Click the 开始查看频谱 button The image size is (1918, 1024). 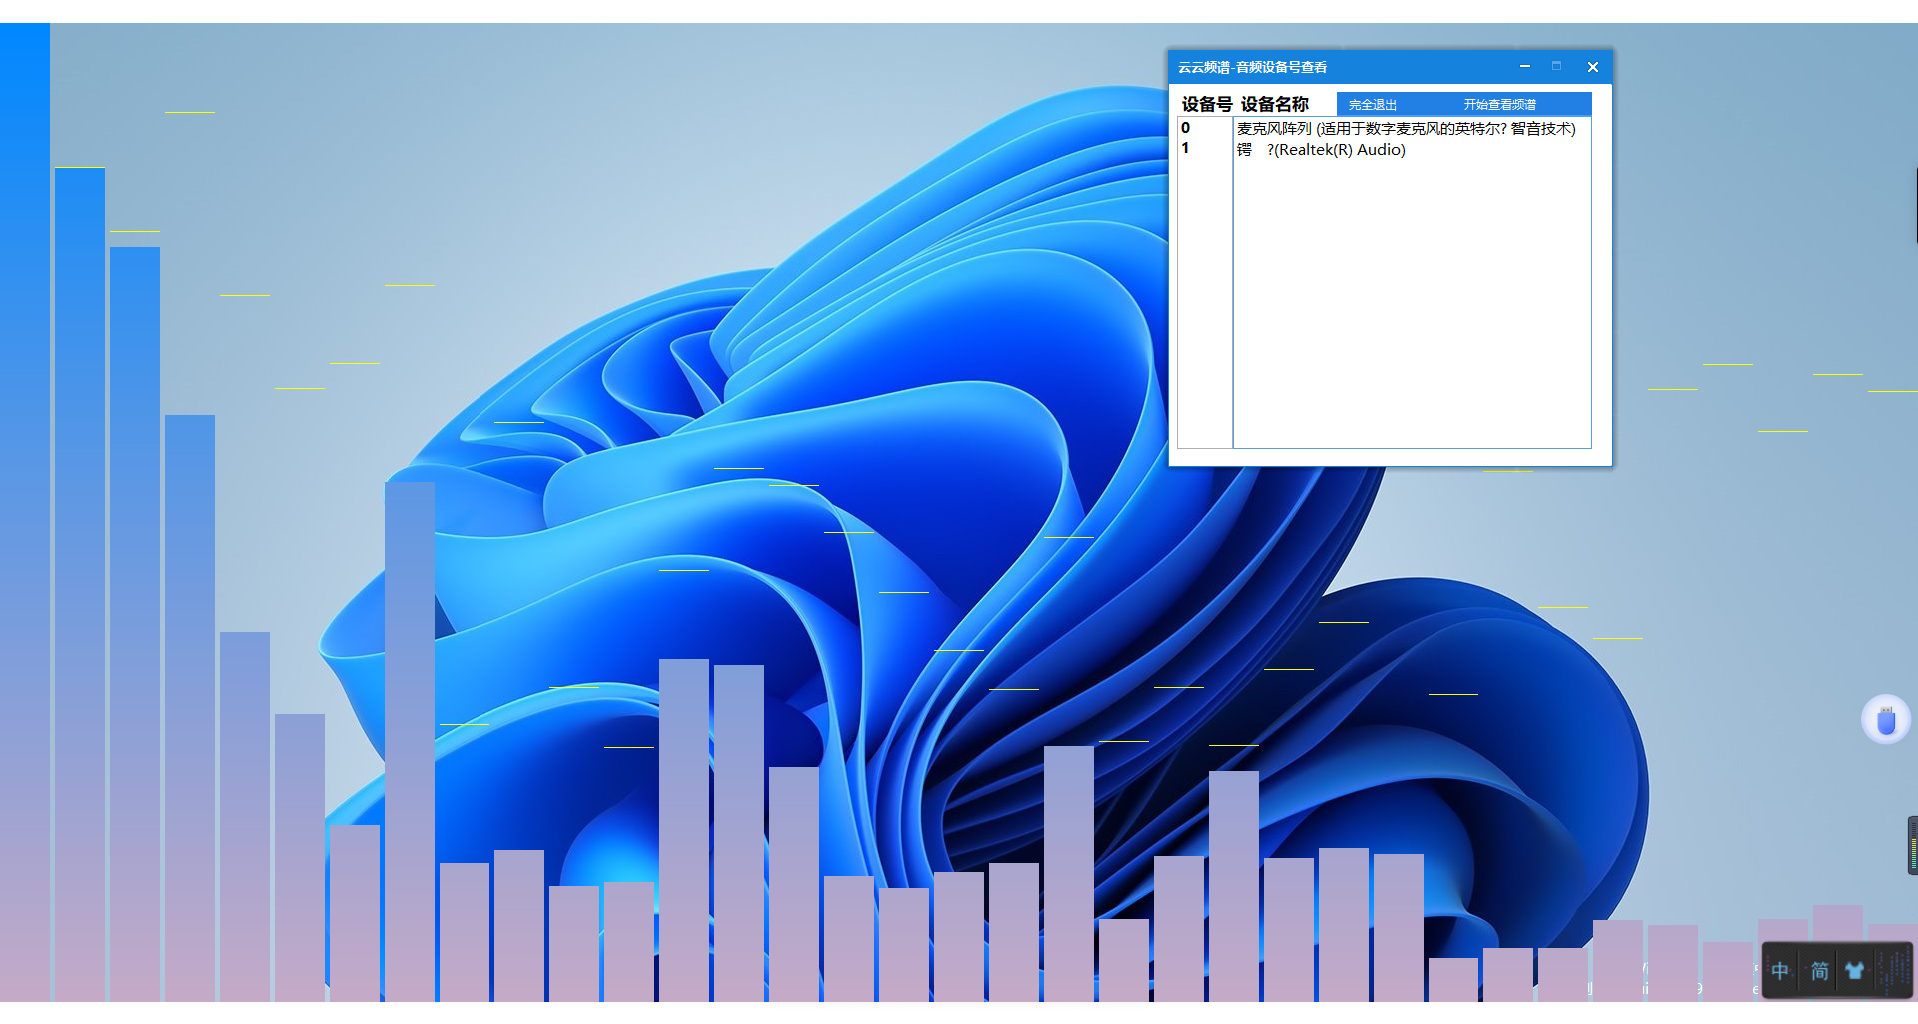point(1499,105)
